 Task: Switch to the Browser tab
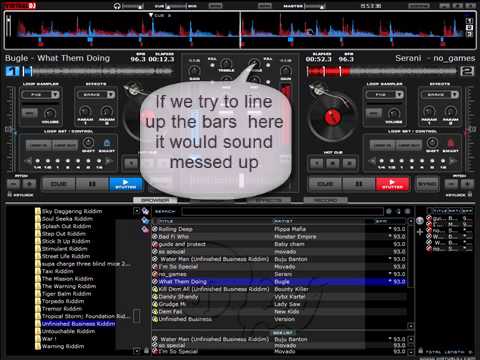pos(155,200)
